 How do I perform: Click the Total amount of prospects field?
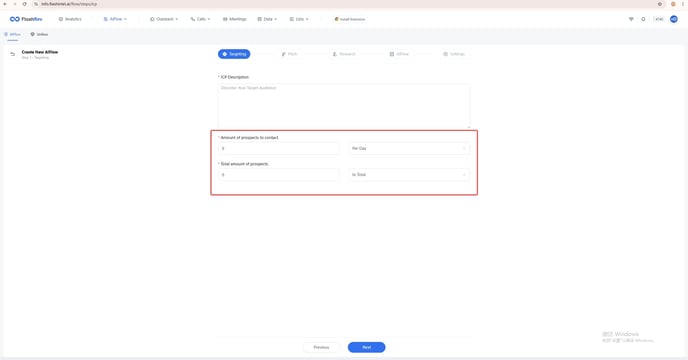(x=279, y=175)
